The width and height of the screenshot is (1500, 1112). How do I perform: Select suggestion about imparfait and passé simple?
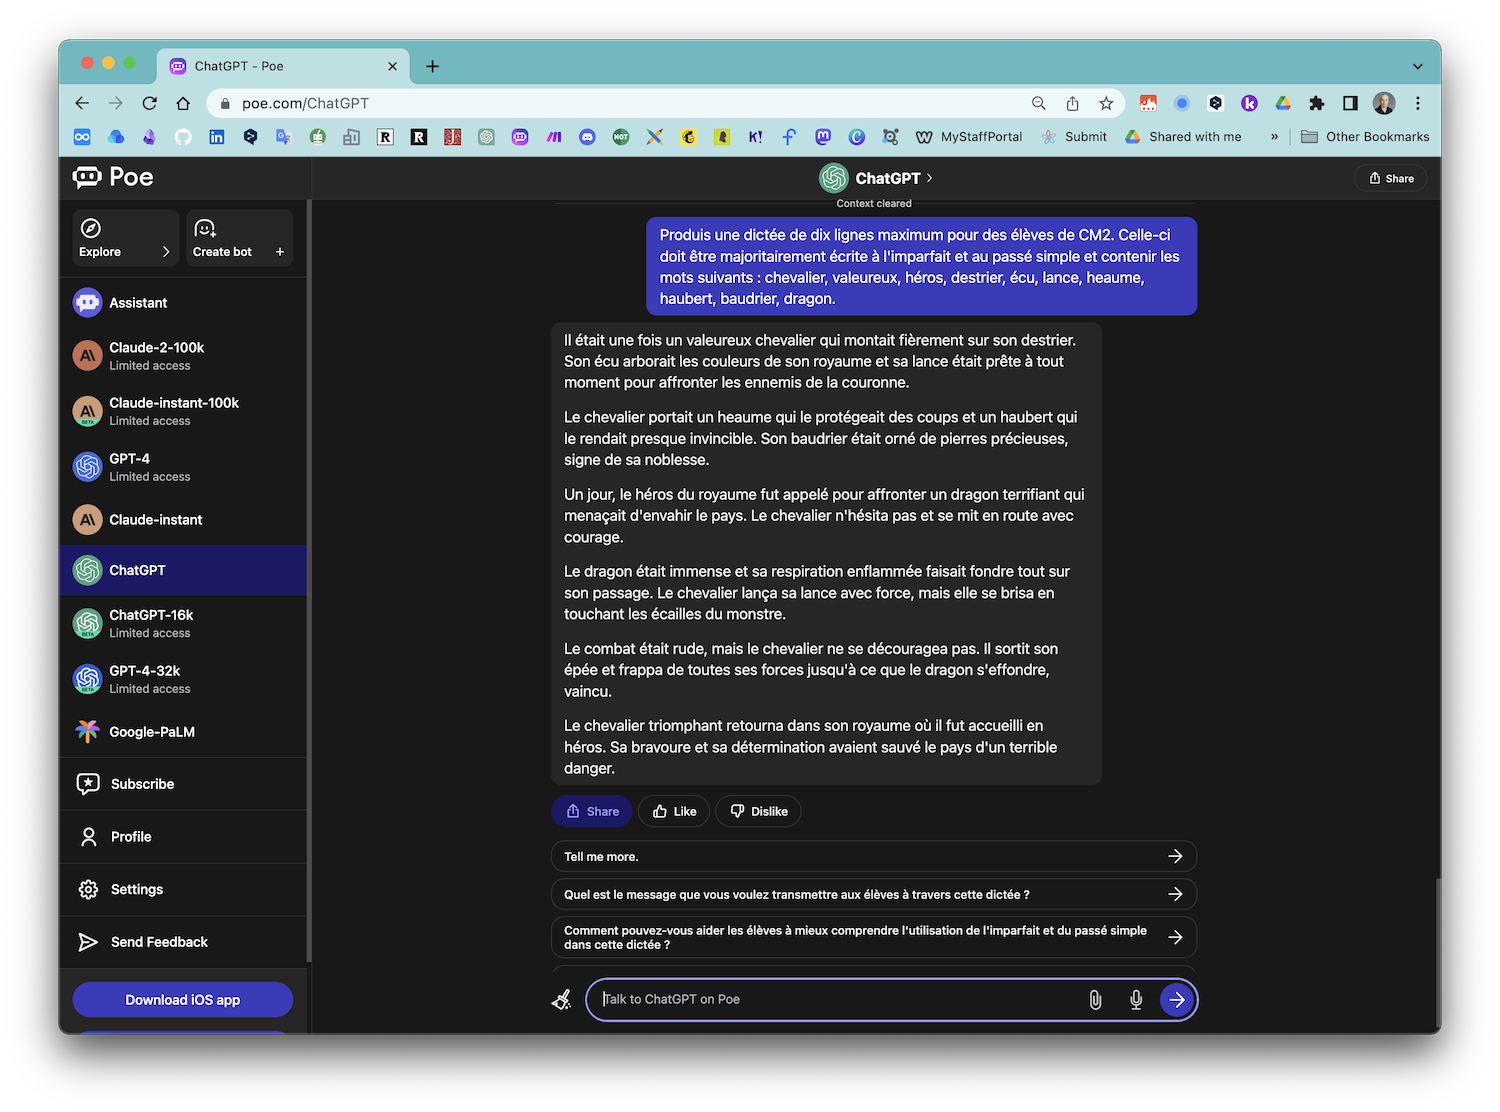pos(874,938)
